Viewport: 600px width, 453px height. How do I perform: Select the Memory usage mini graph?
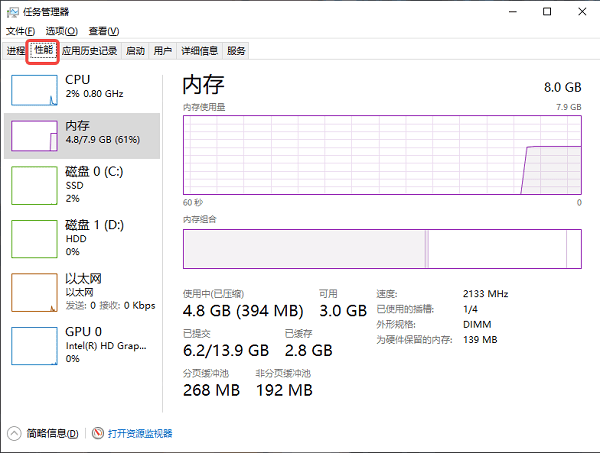coord(34,135)
